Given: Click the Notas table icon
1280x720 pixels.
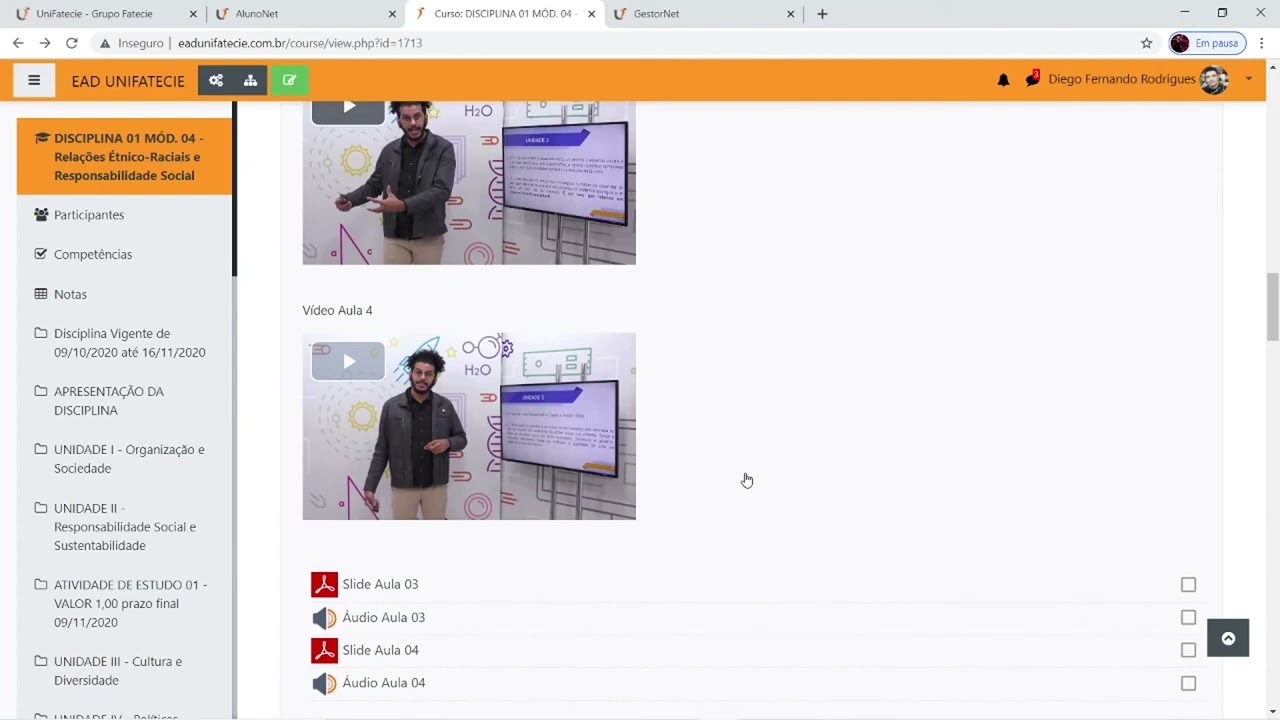Looking at the screenshot, I should [x=41, y=294].
